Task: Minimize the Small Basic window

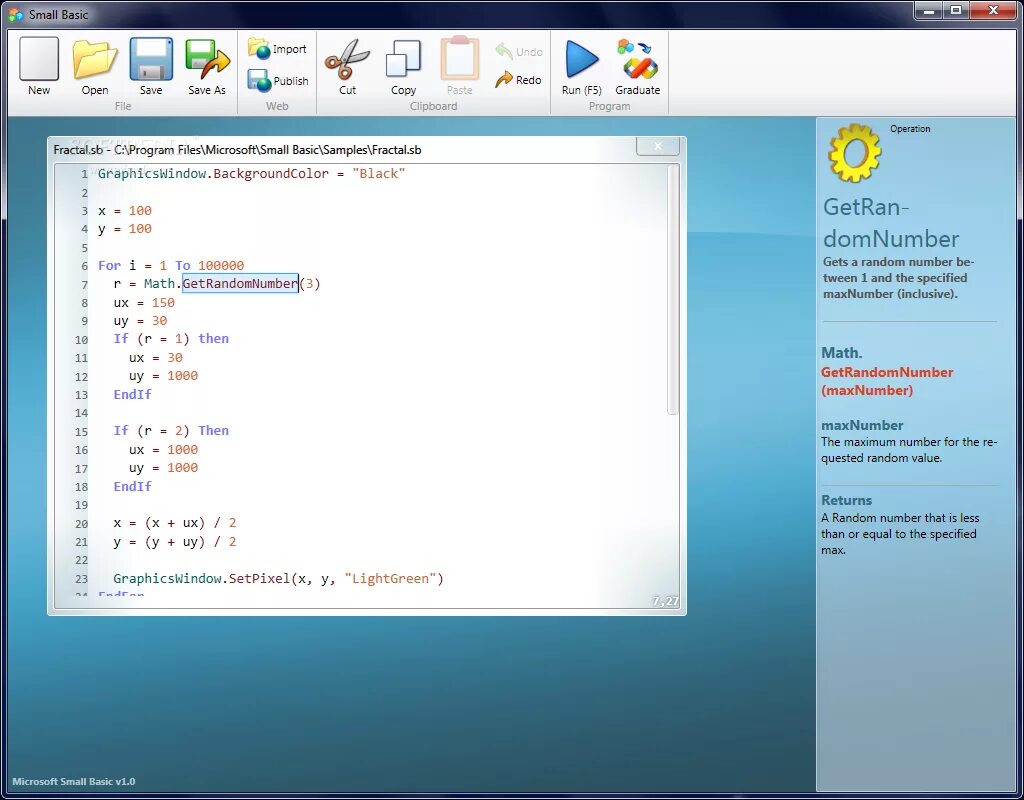Action: 929,10
